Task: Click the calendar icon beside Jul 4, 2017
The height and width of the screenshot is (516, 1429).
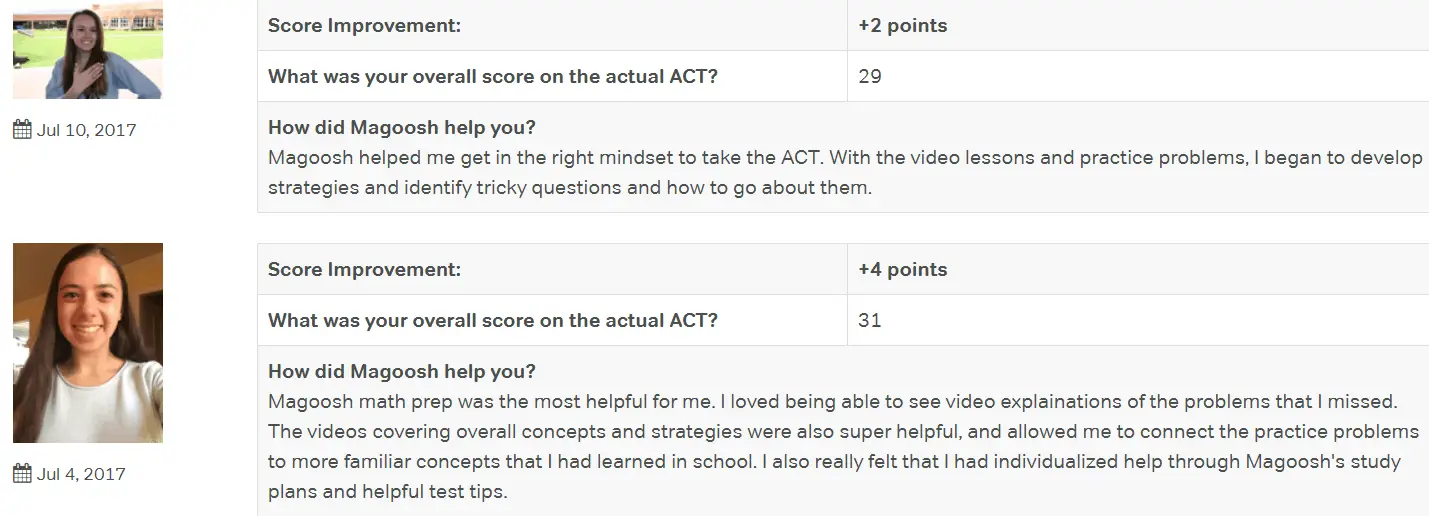Action: click(x=22, y=474)
